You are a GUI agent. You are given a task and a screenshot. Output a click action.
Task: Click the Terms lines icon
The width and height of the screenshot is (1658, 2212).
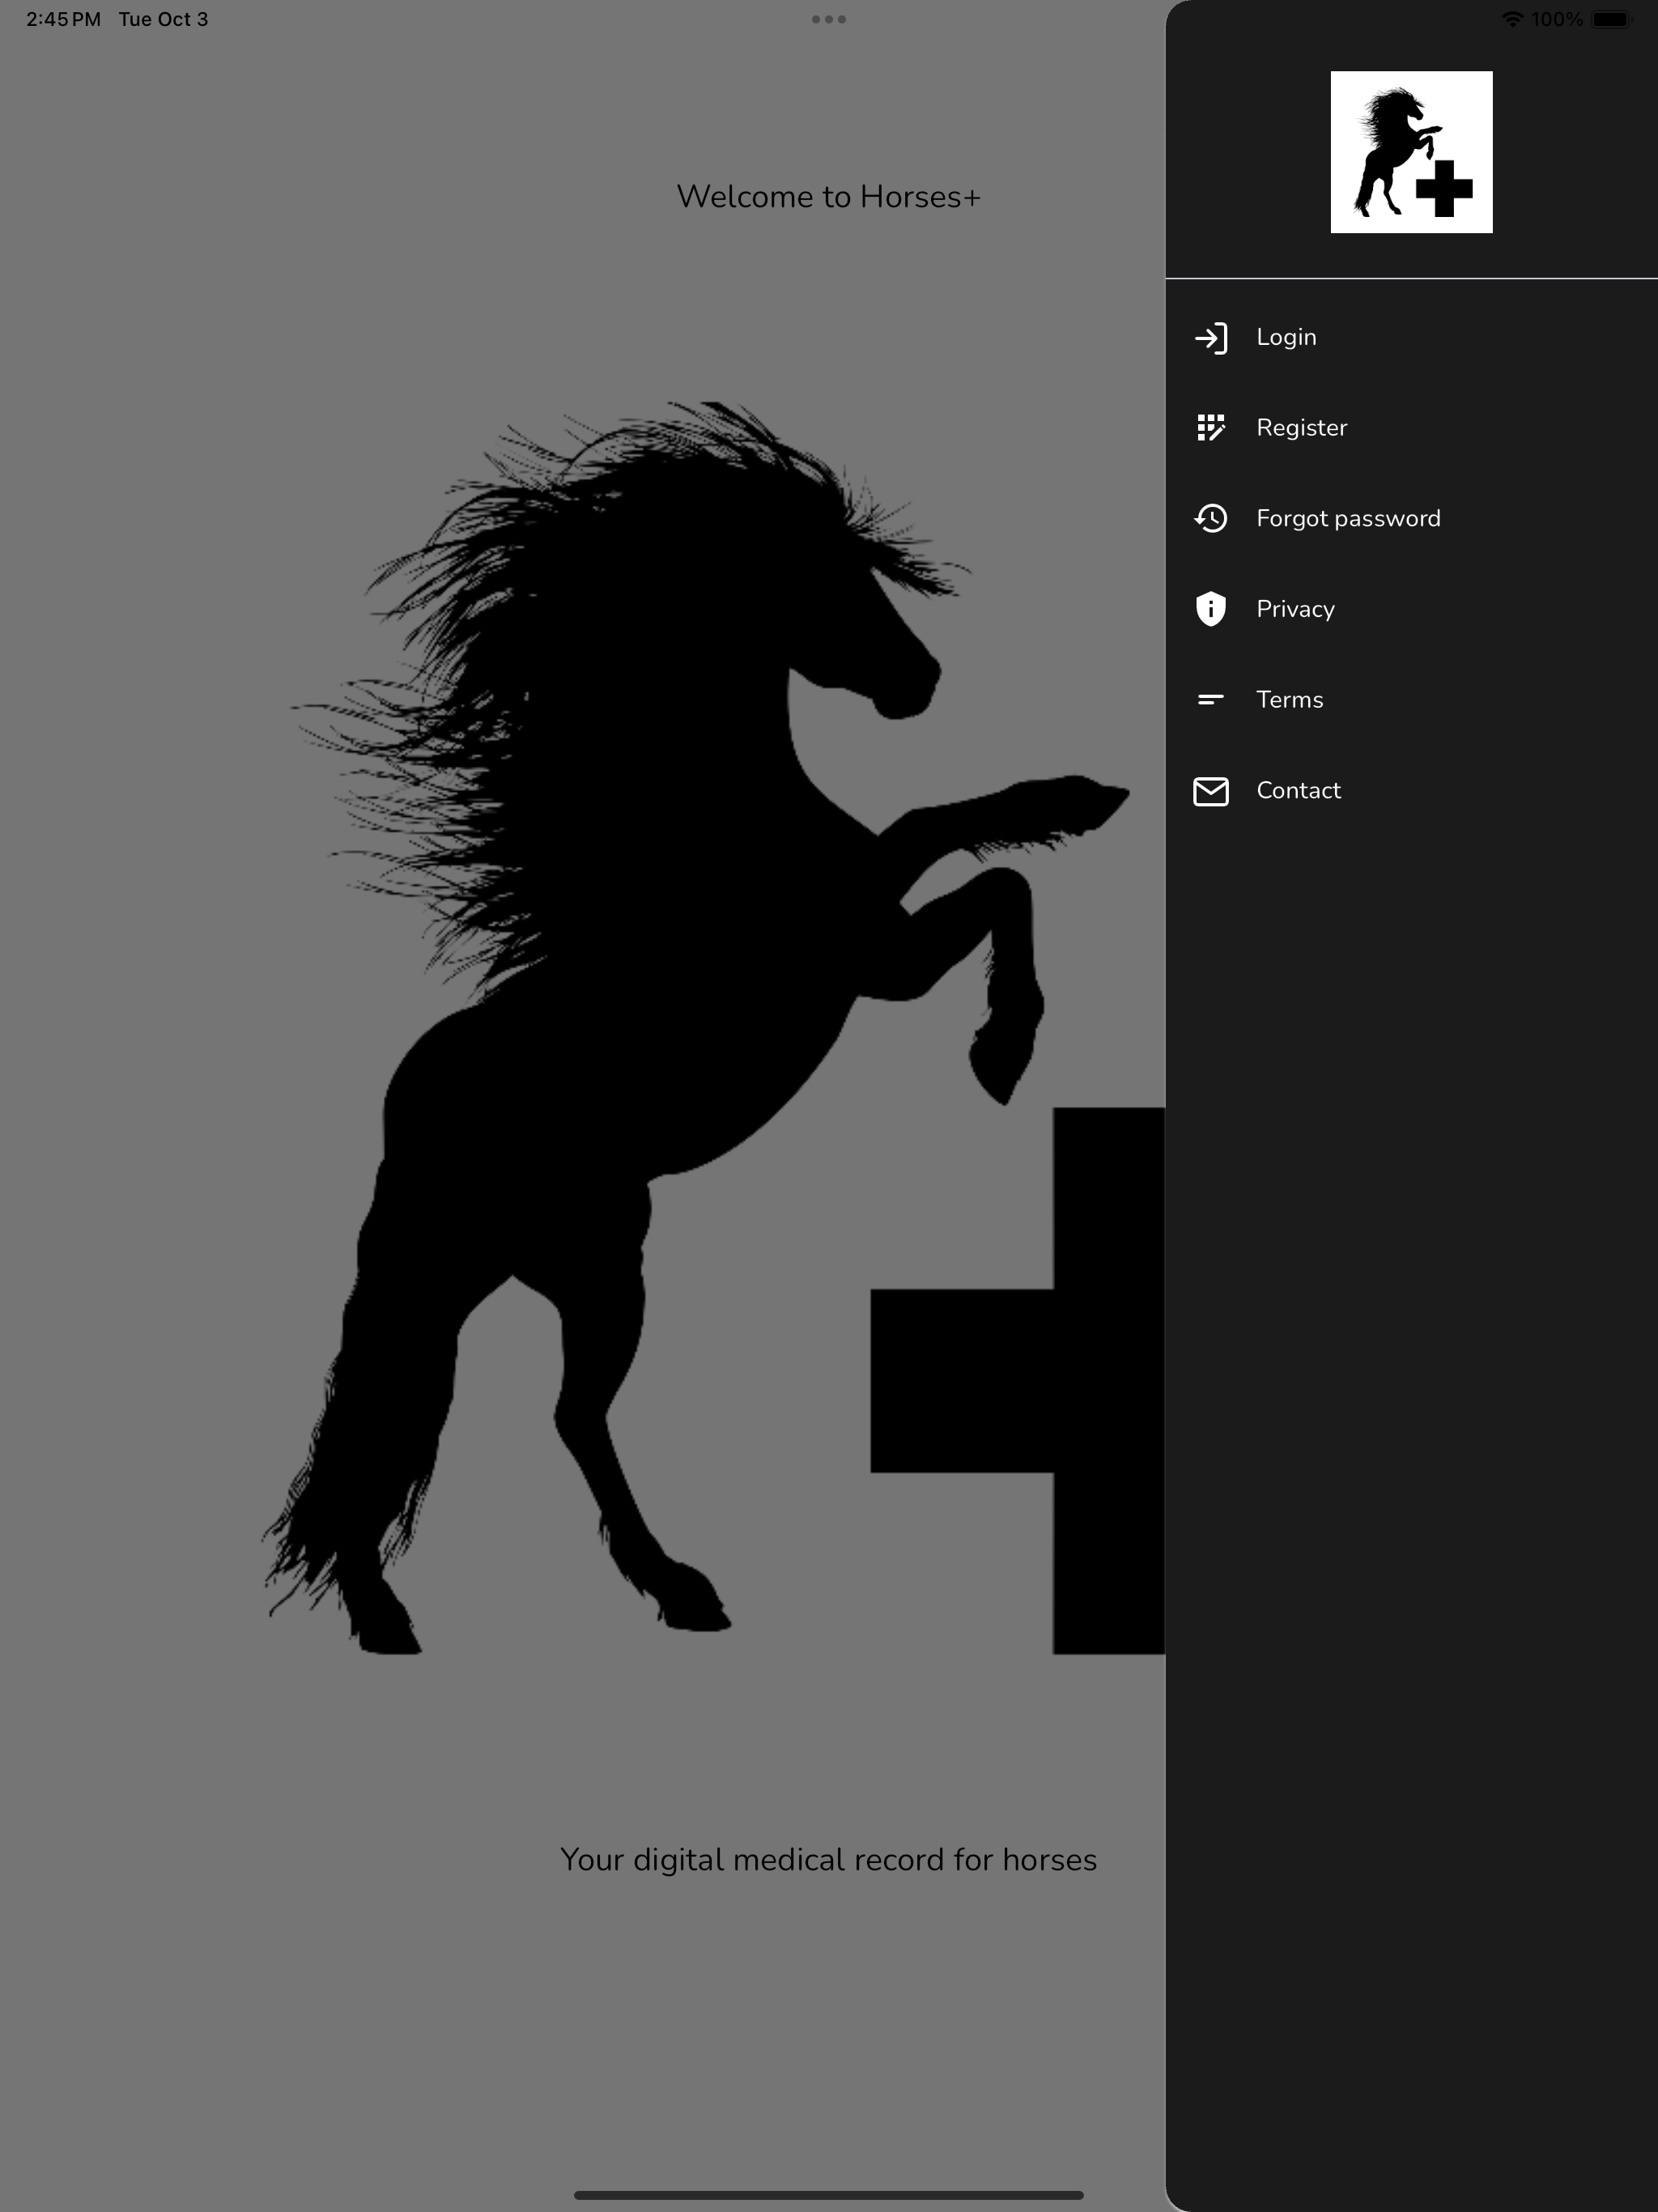tap(1210, 700)
